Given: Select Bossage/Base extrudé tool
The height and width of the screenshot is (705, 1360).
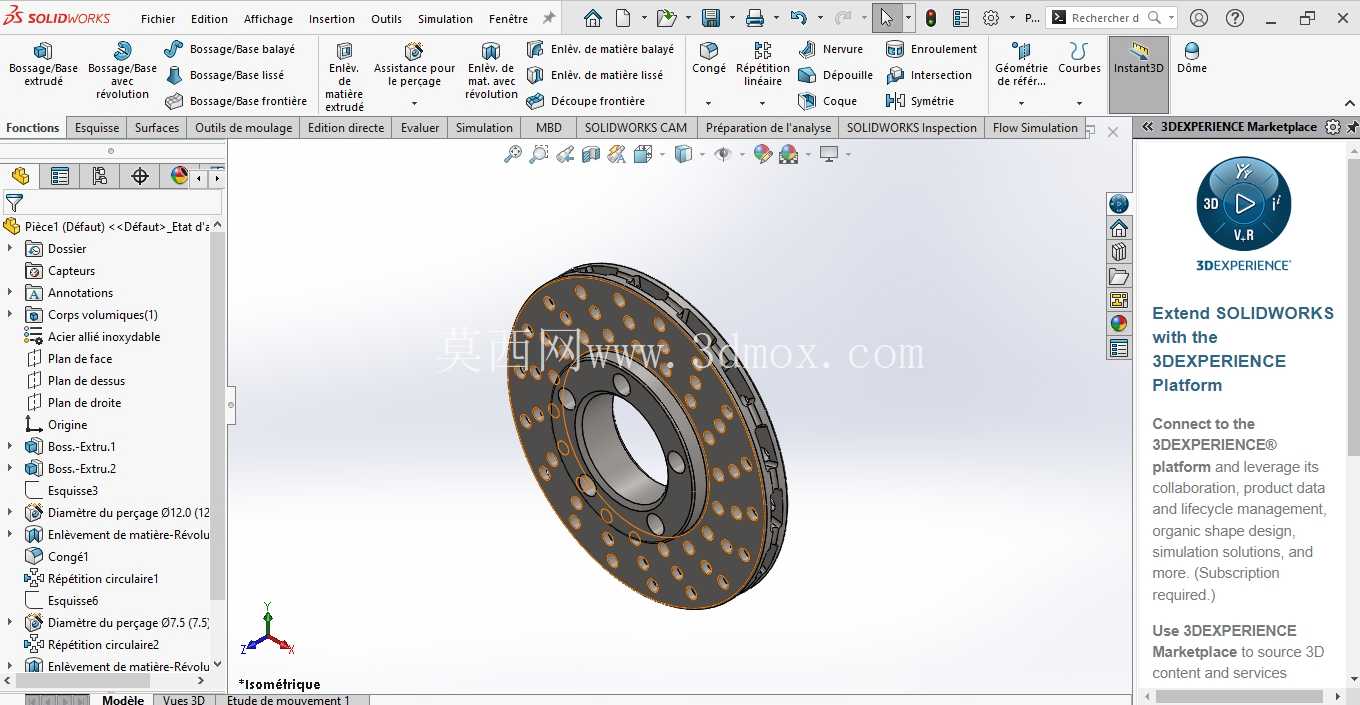Looking at the screenshot, I should click(x=43, y=65).
